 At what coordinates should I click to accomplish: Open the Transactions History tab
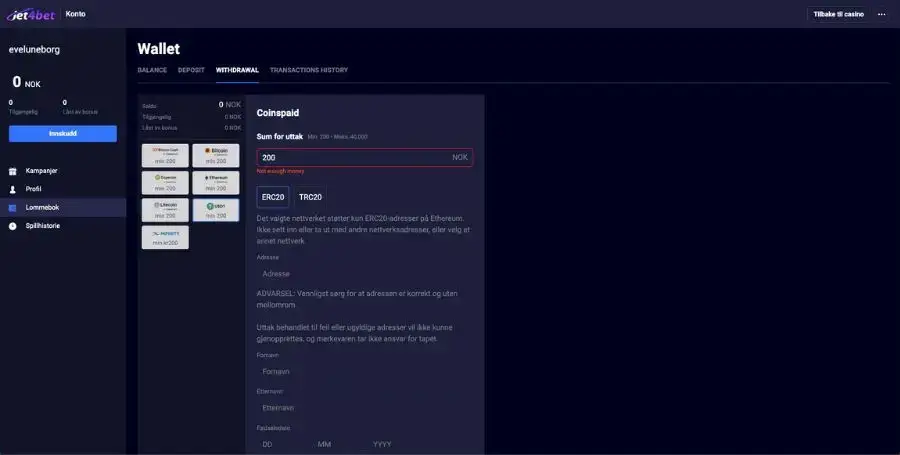click(x=309, y=70)
